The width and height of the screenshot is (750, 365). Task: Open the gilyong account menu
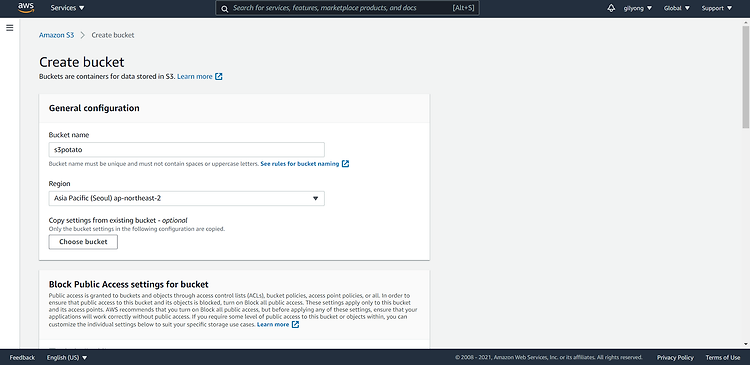coord(638,8)
